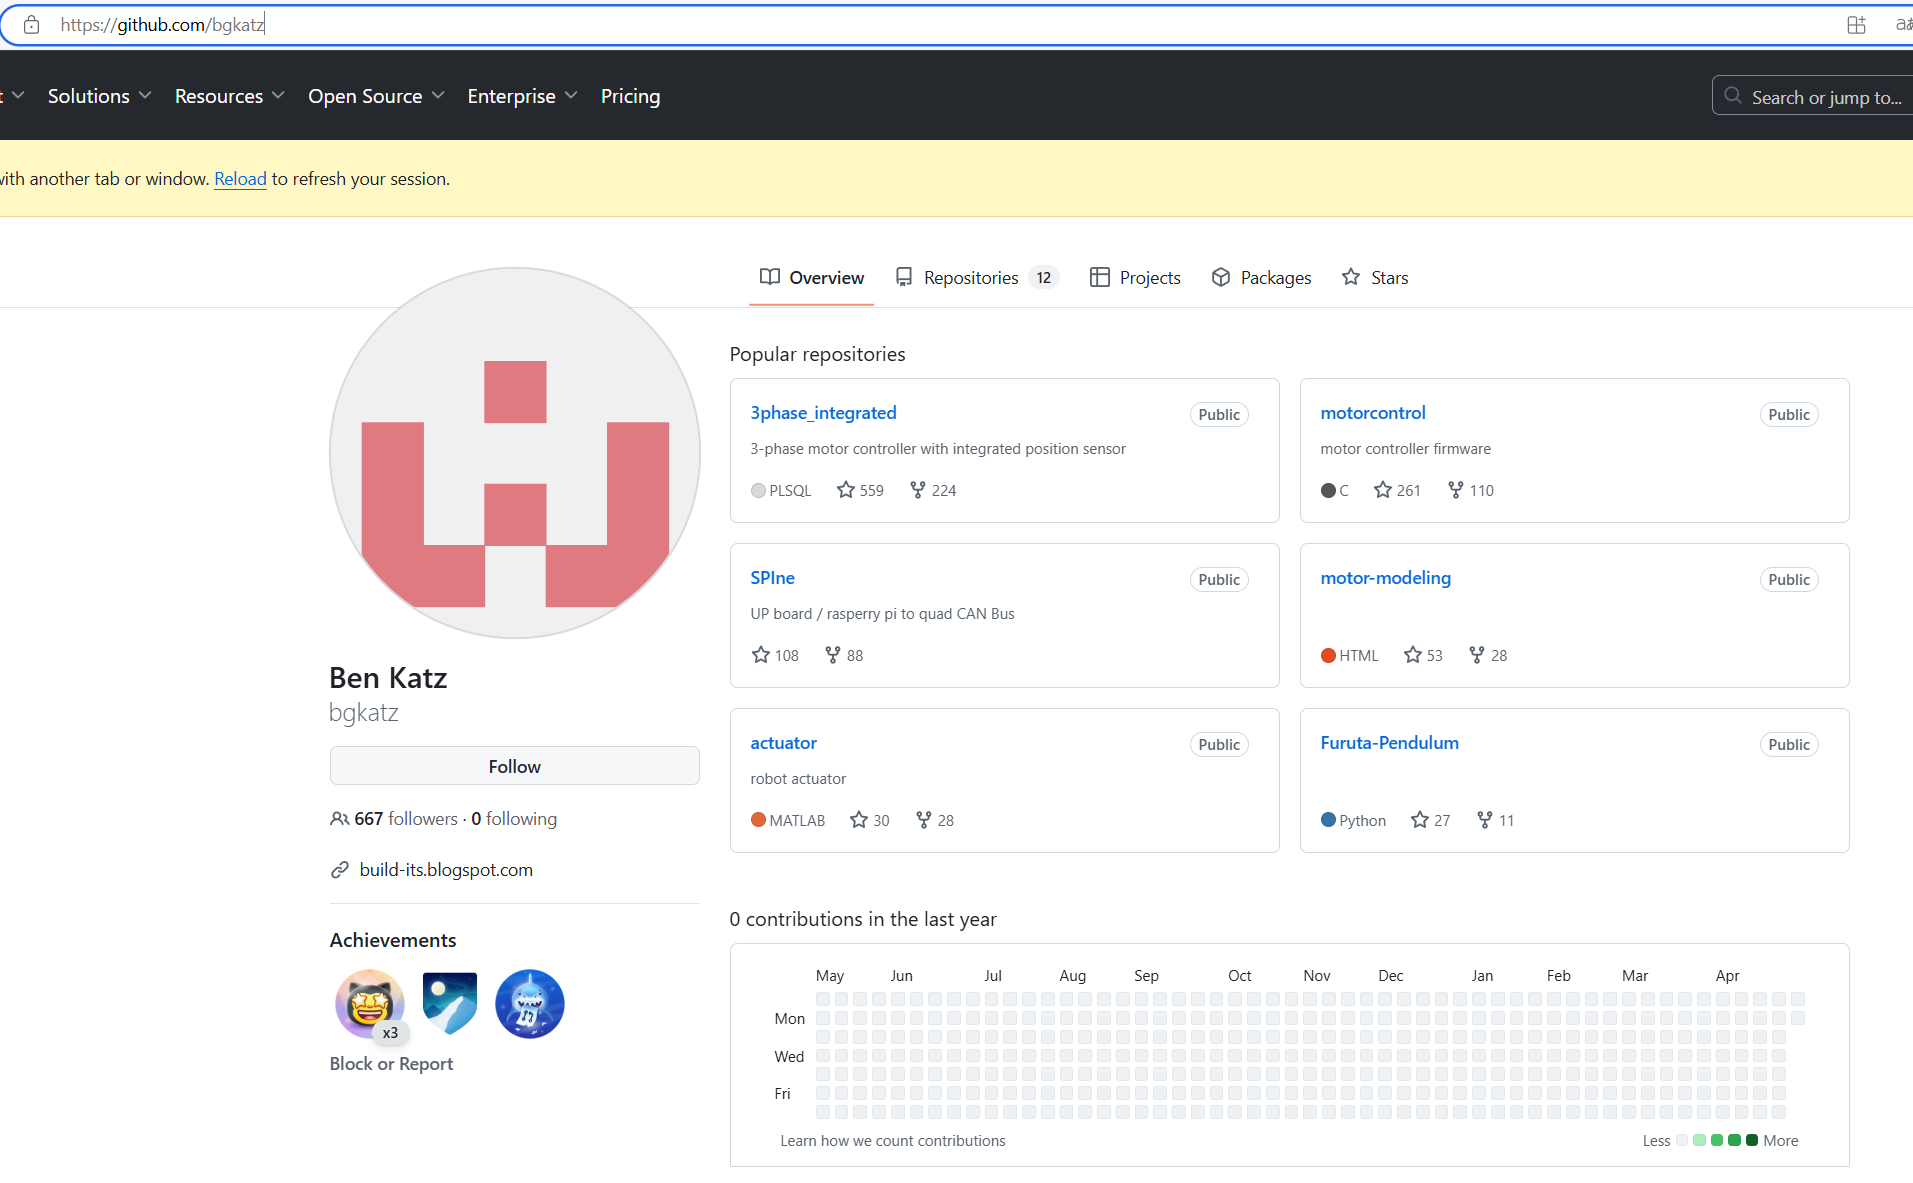Expand the Enterprise menu
Image resolution: width=1913 pixels, height=1183 pixels.
(522, 96)
